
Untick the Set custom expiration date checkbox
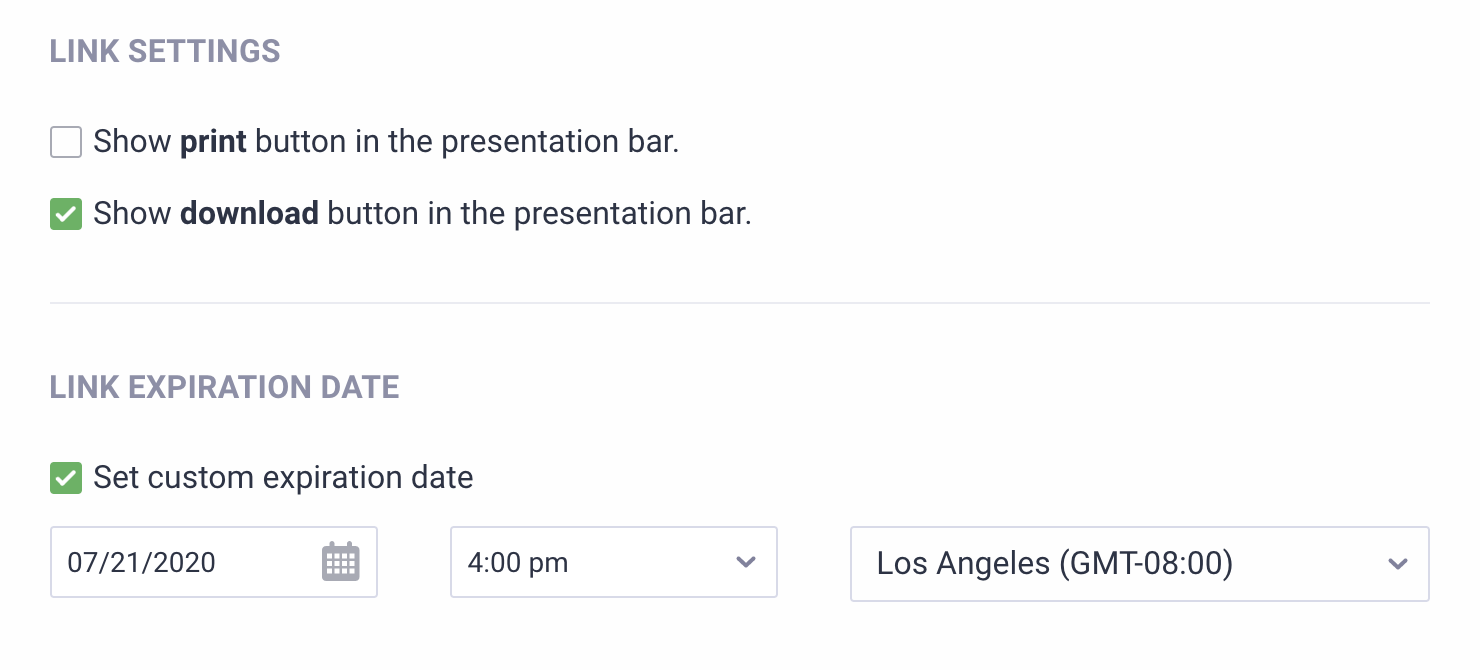[66, 478]
